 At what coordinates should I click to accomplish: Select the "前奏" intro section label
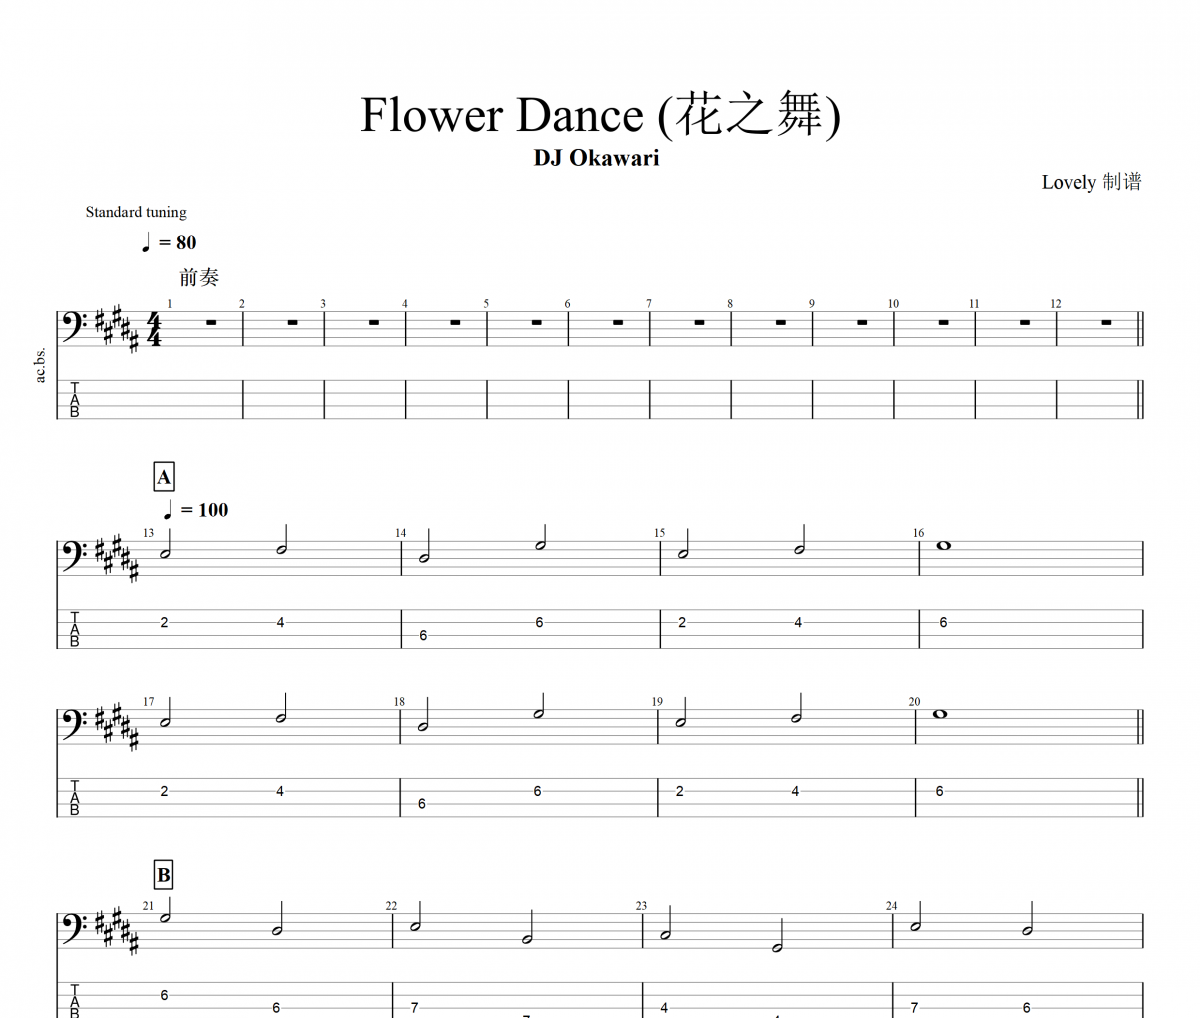(199, 277)
